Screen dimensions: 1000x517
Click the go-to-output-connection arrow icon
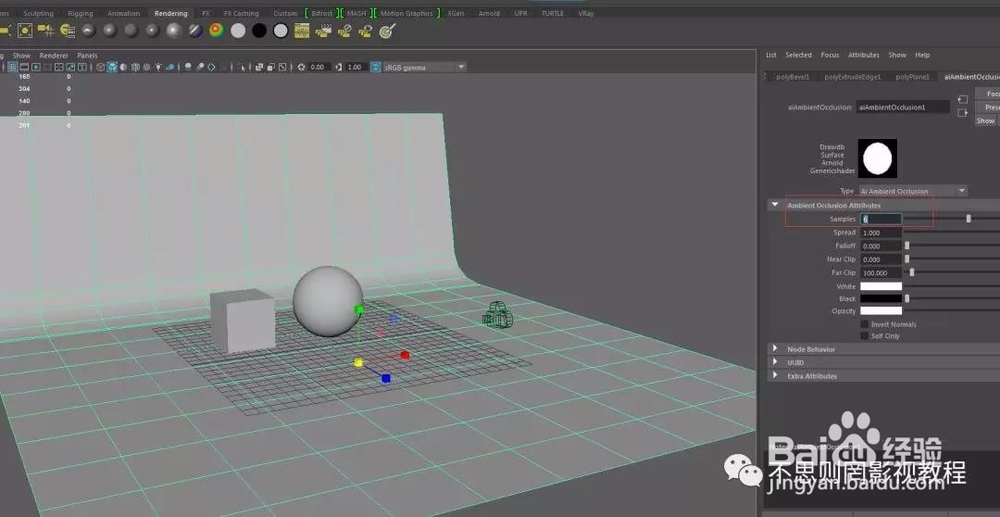pos(962,113)
